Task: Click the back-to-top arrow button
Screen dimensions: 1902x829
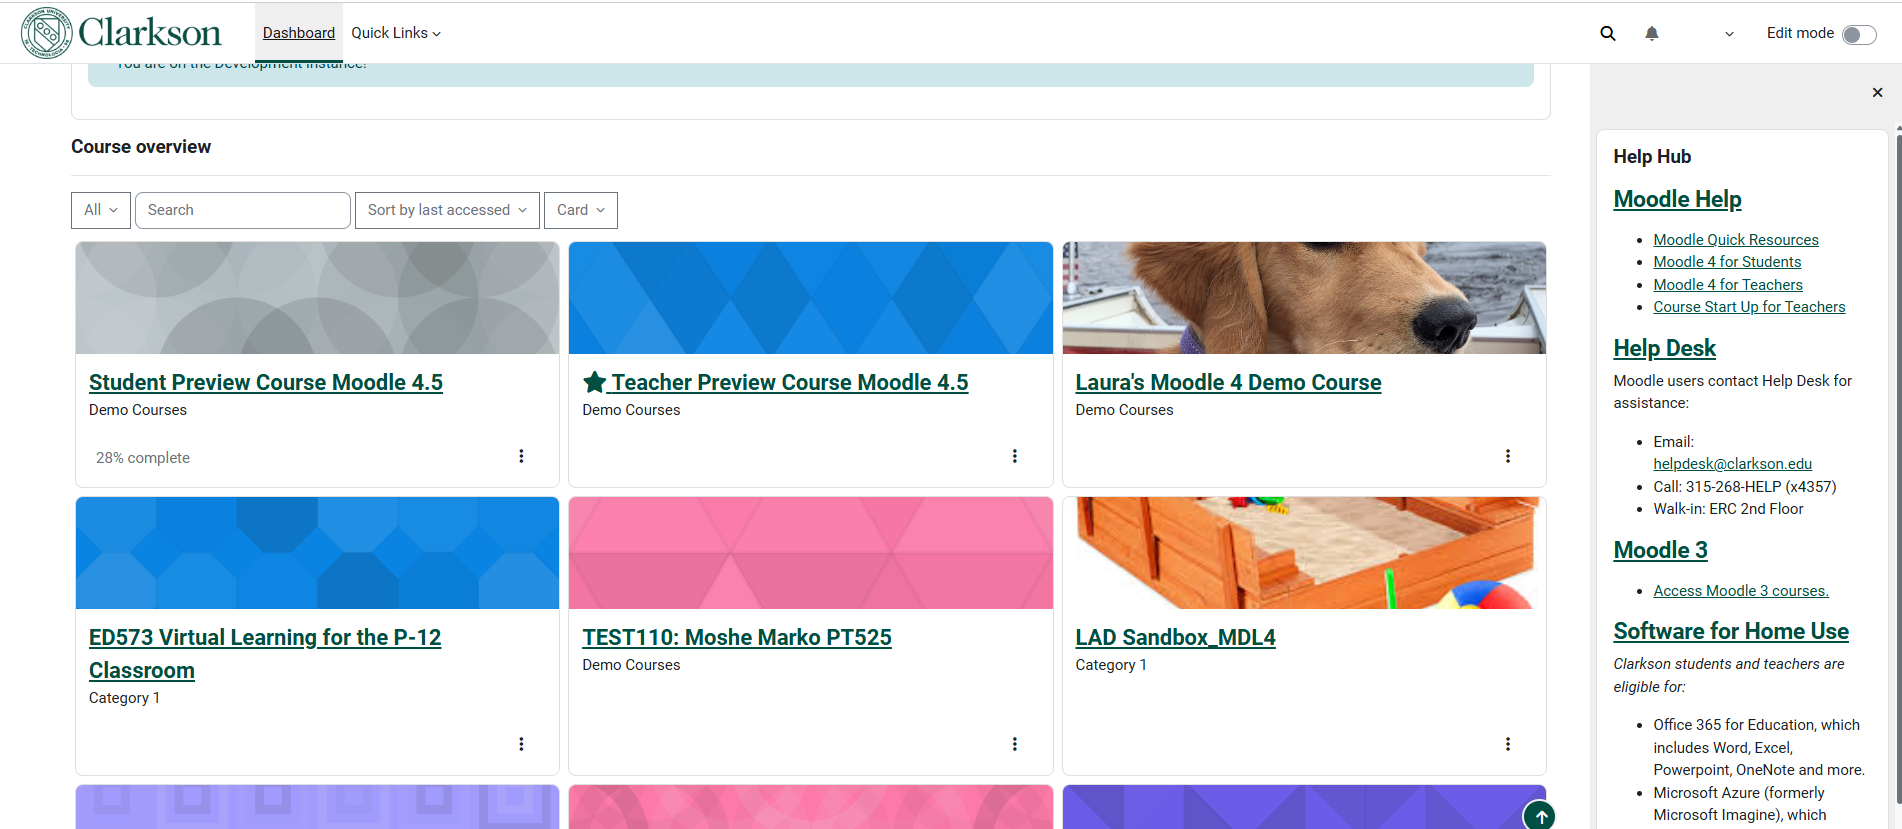Action: [1540, 816]
